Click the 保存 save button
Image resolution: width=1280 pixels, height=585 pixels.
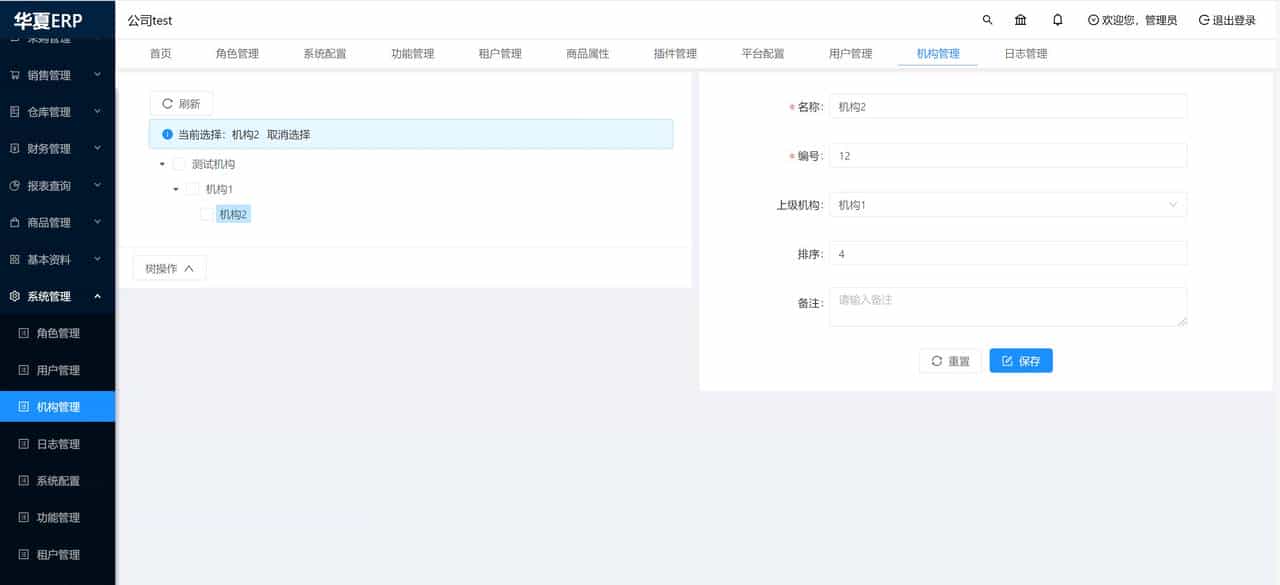[1020, 361]
